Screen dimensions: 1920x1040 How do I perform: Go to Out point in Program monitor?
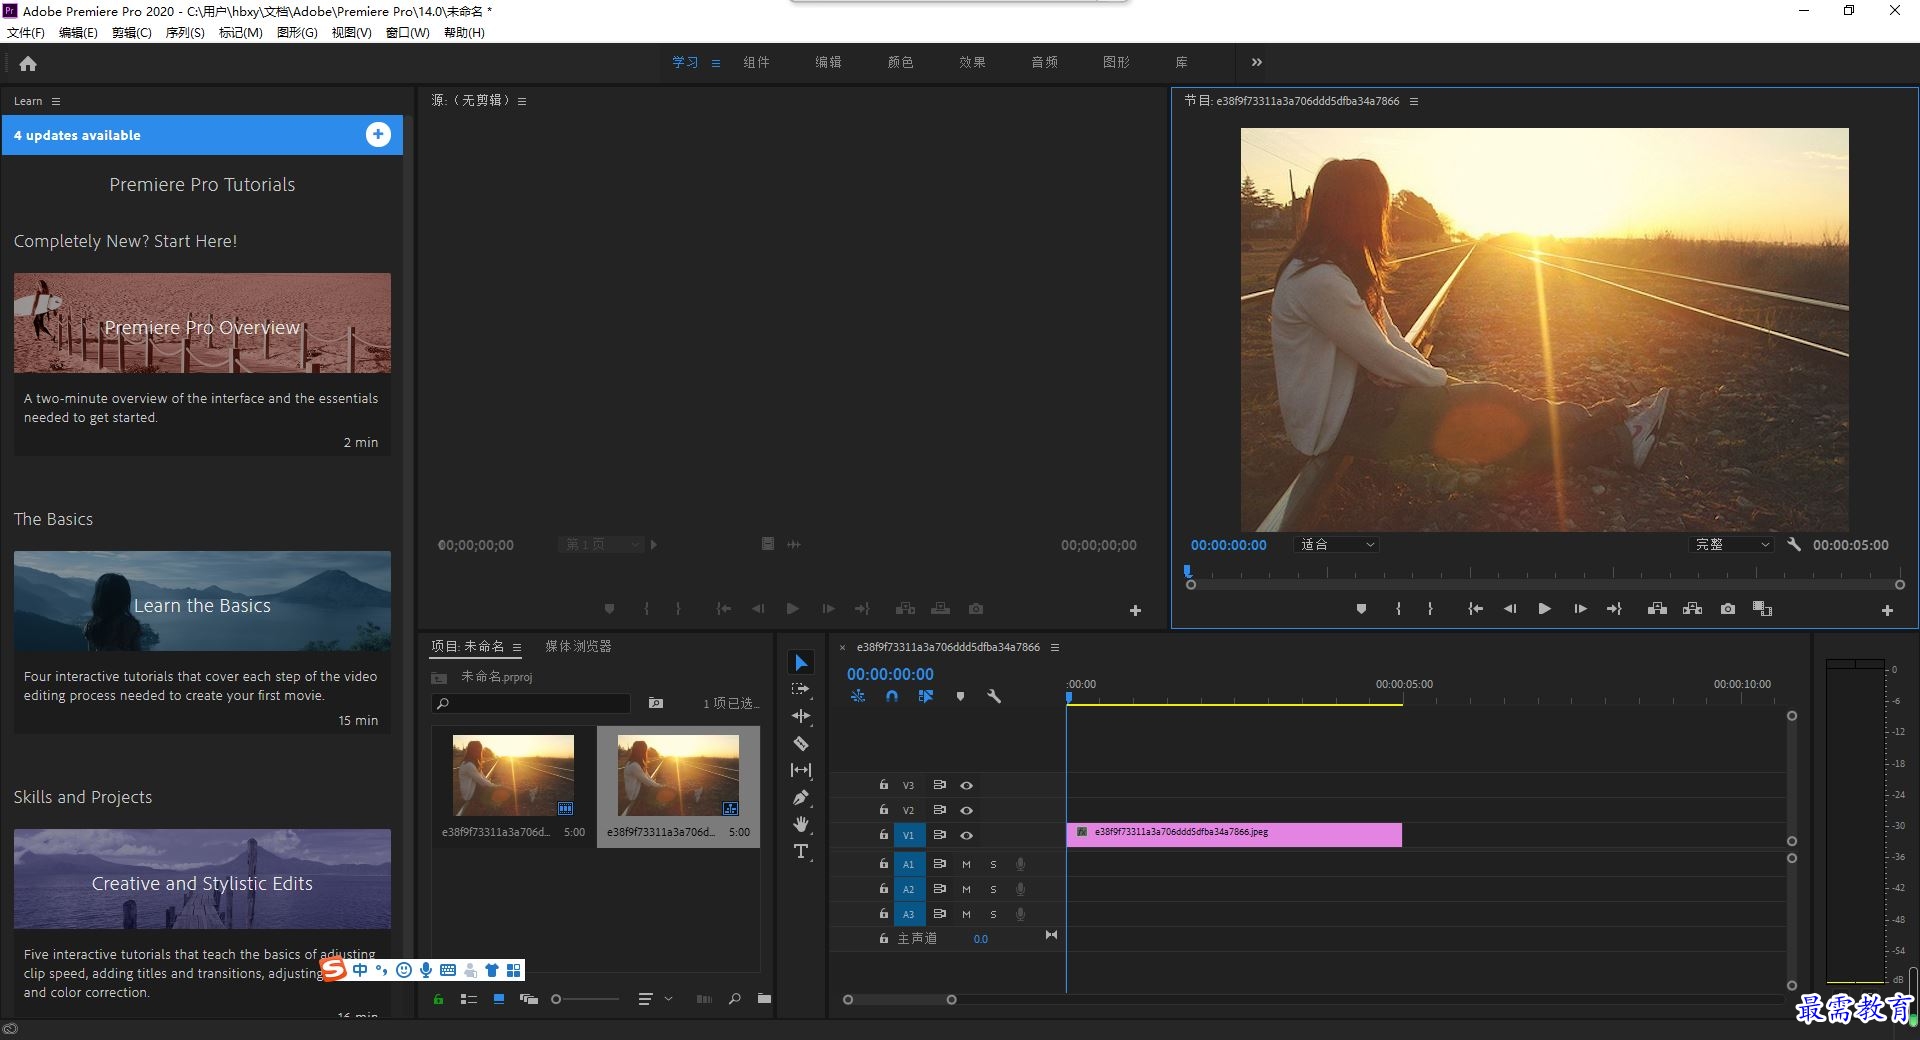pos(1614,609)
